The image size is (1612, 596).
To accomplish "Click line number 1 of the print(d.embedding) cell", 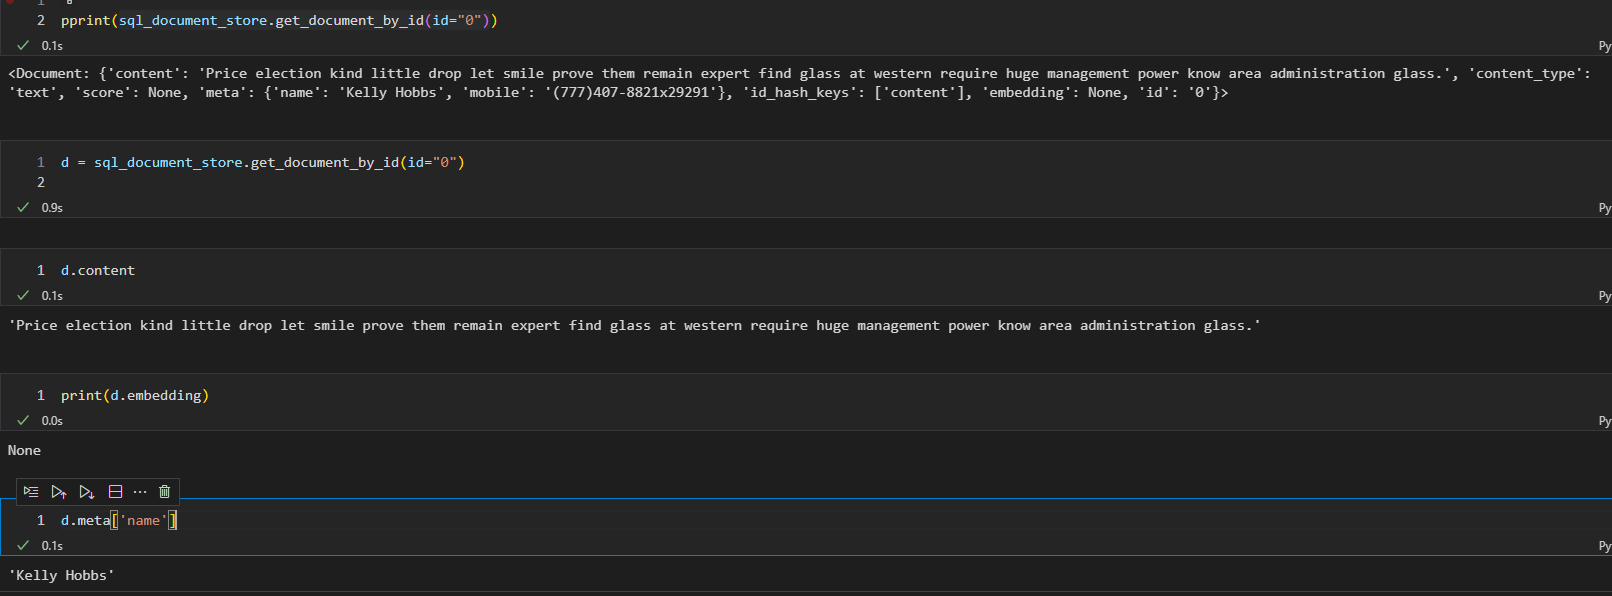I will 41,395.
